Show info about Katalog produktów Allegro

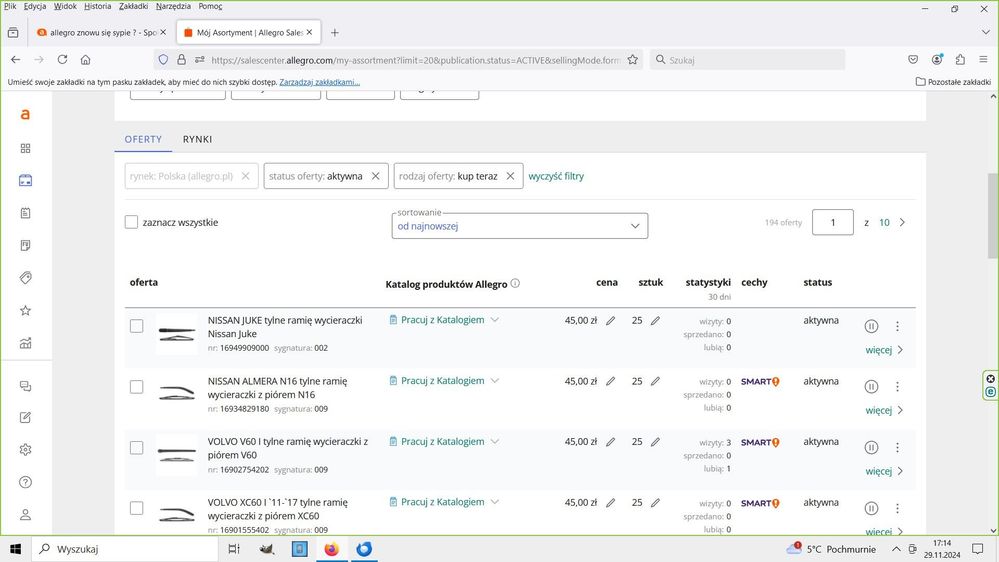pos(515,284)
